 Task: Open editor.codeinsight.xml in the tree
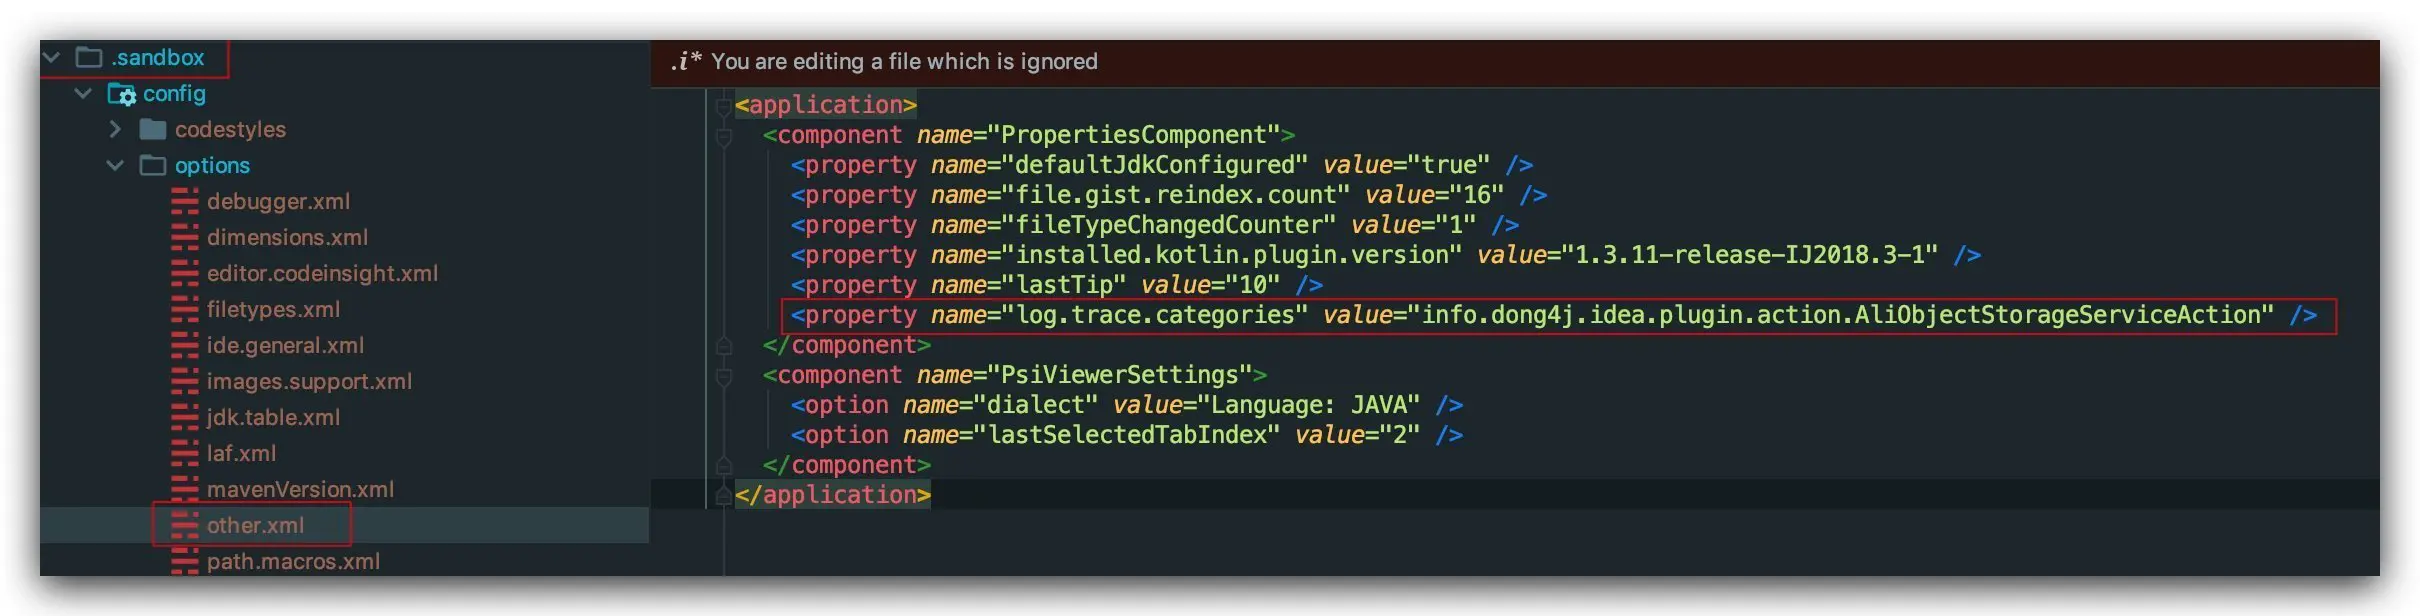click(322, 274)
